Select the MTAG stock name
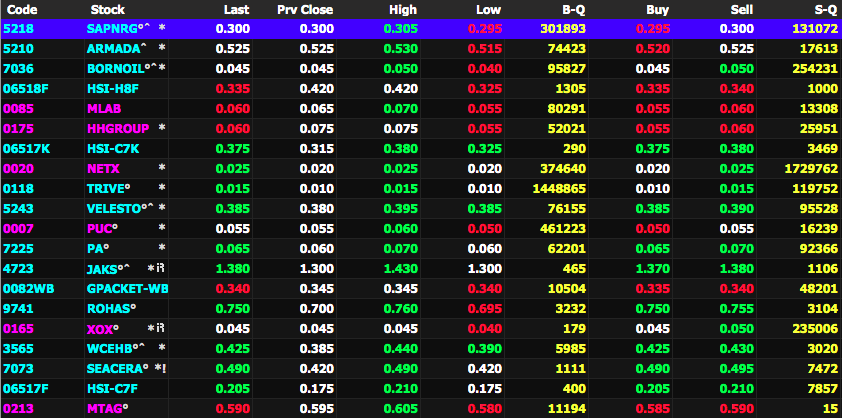The height and width of the screenshot is (418, 842). tap(105, 408)
